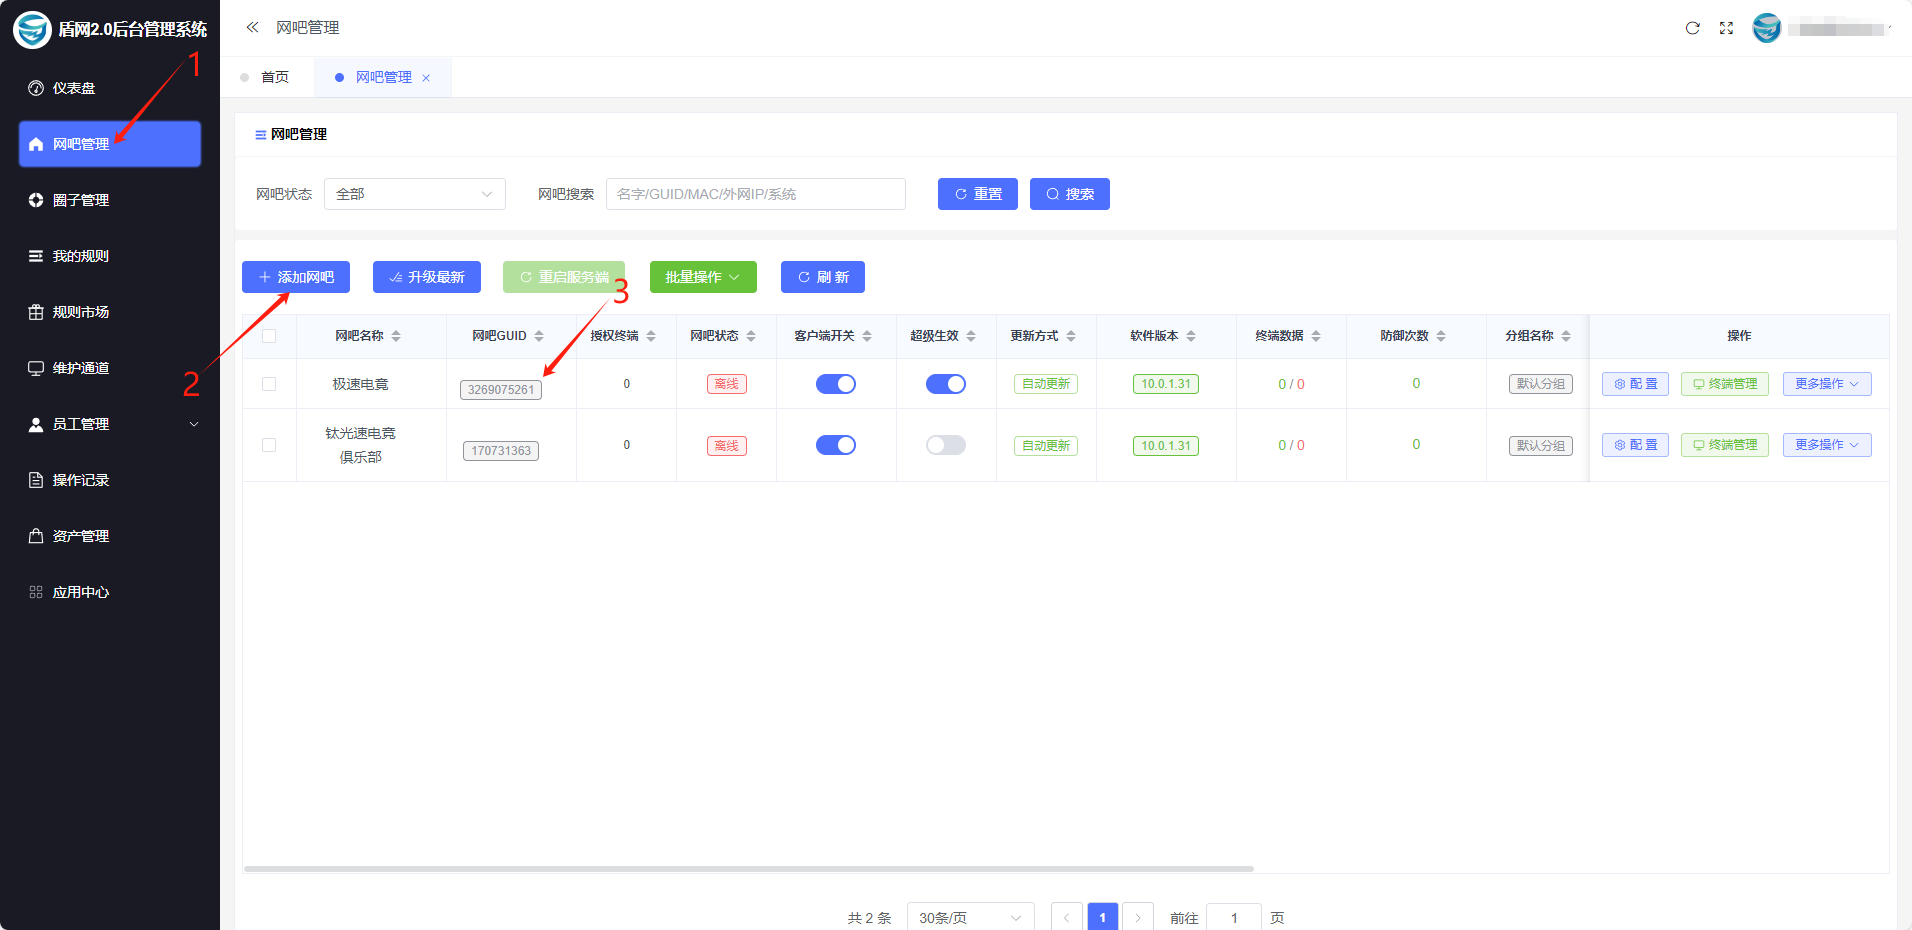Enable 超级生效 toggle for 钛光速电竞俱乐部
Screen dimensions: 1912x930
(946, 445)
